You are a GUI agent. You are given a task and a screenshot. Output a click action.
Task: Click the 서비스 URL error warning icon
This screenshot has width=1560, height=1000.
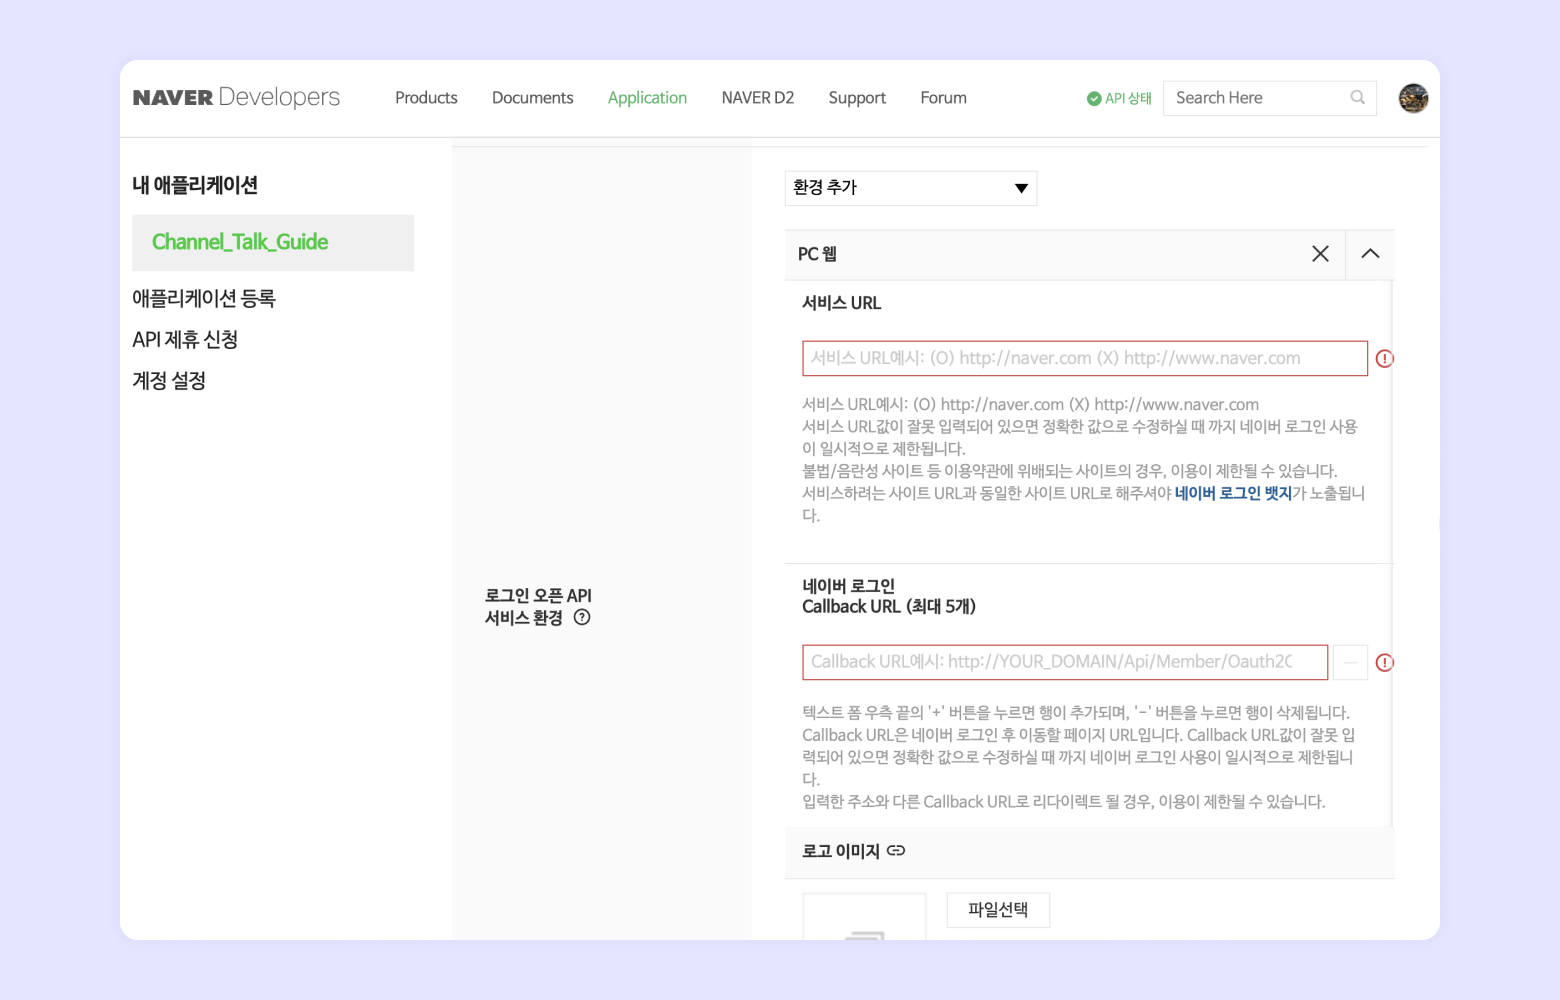(1385, 358)
